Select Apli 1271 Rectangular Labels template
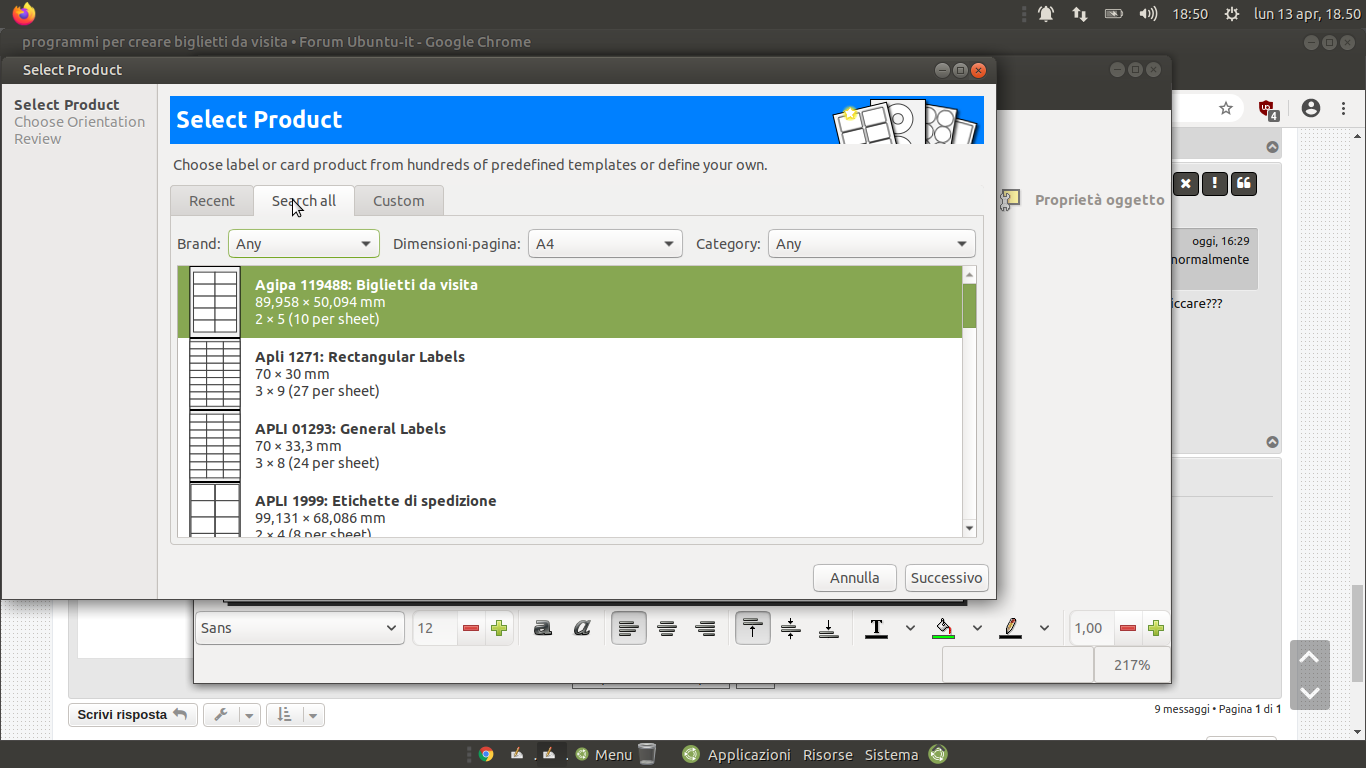Viewport: 1366px width, 768px height. coord(570,374)
